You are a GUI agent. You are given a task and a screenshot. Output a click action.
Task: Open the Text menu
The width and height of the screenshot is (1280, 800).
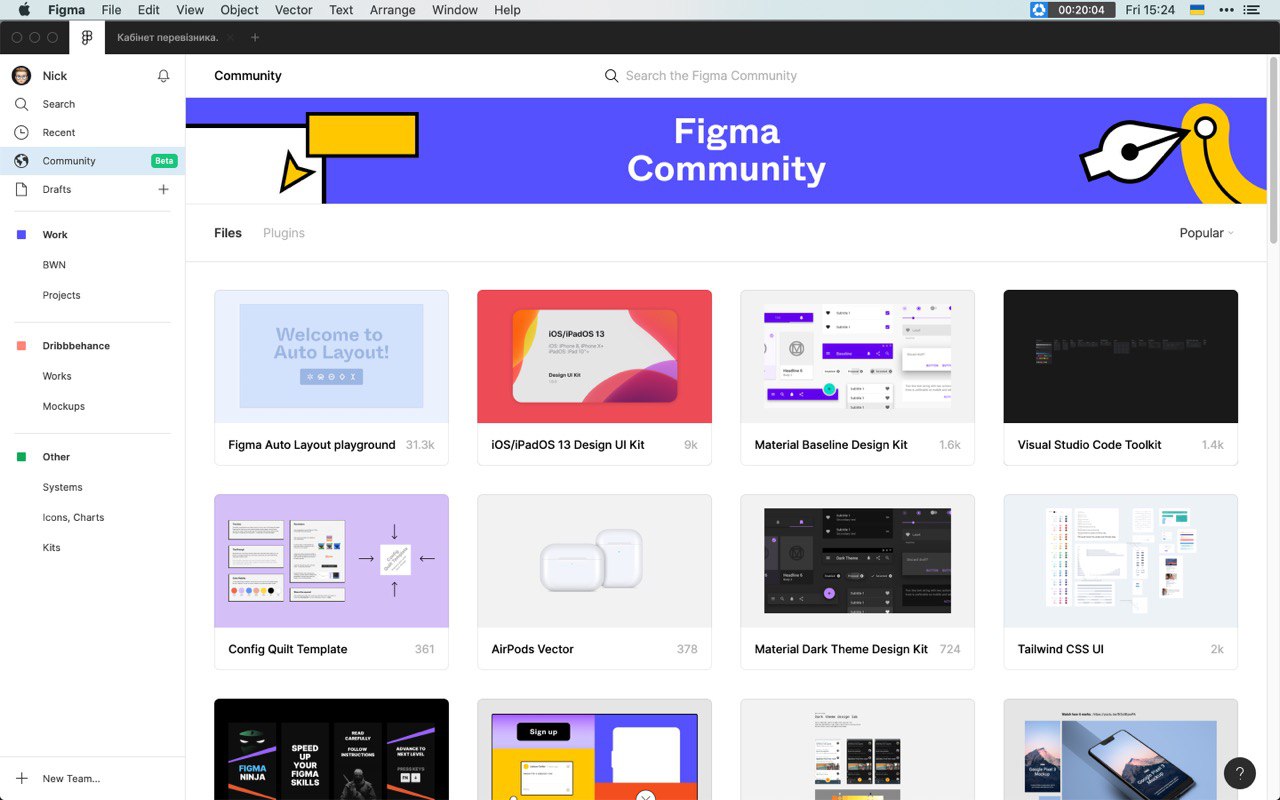coord(341,10)
